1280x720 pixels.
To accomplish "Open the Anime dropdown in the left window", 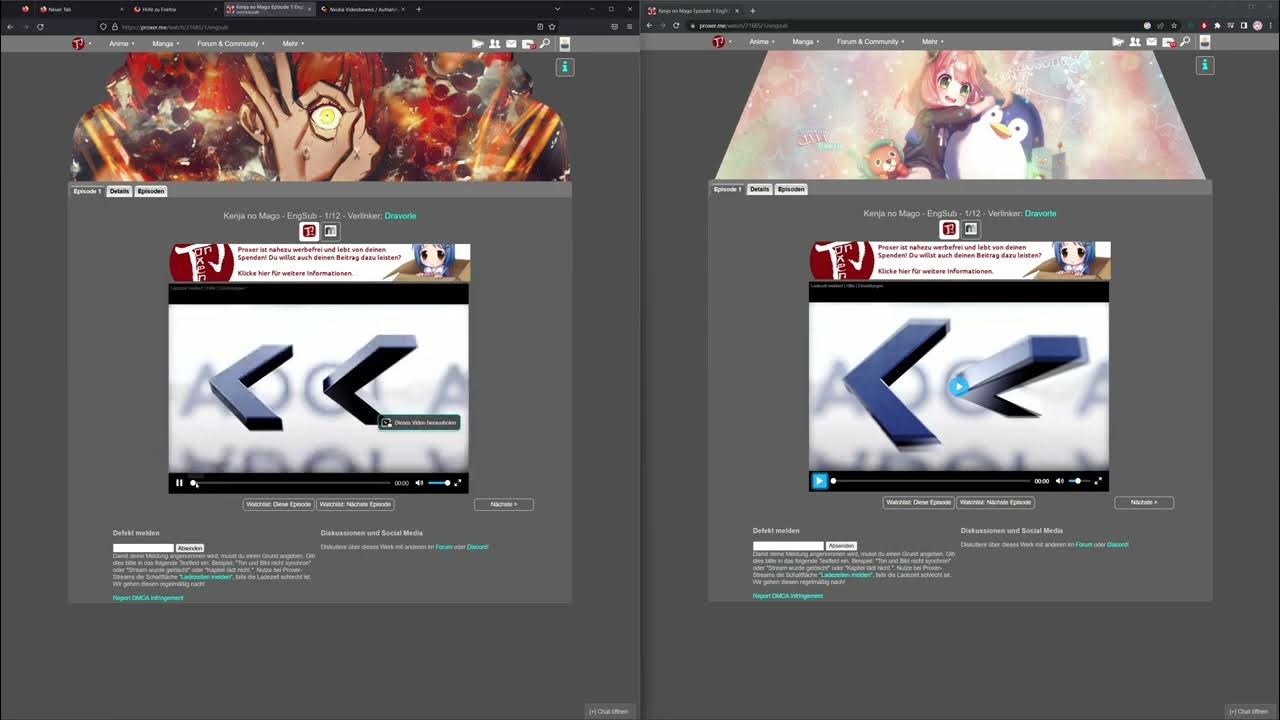I will click(121, 44).
